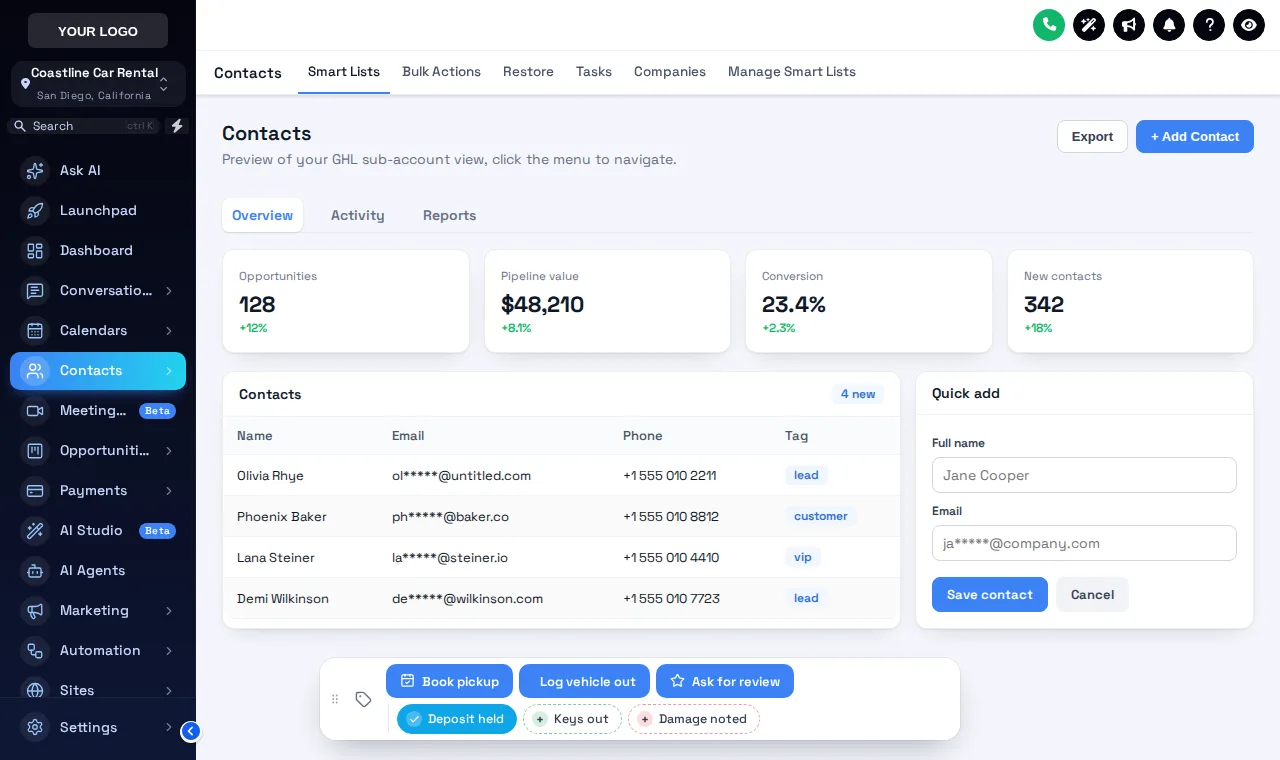Click Cancel in the Quick add panel
Image resolution: width=1280 pixels, height=760 pixels.
(1092, 595)
